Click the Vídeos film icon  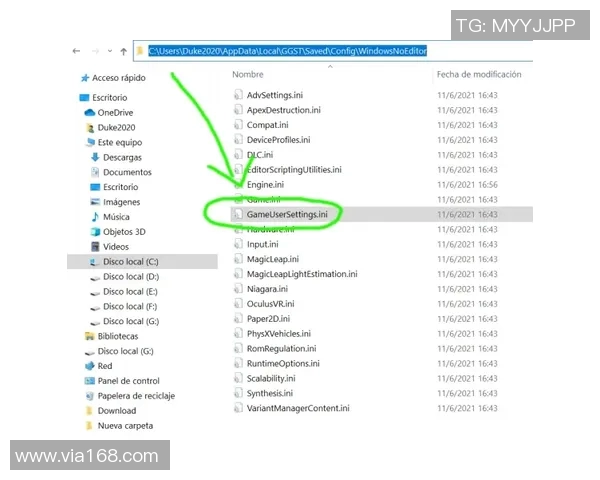pos(95,247)
